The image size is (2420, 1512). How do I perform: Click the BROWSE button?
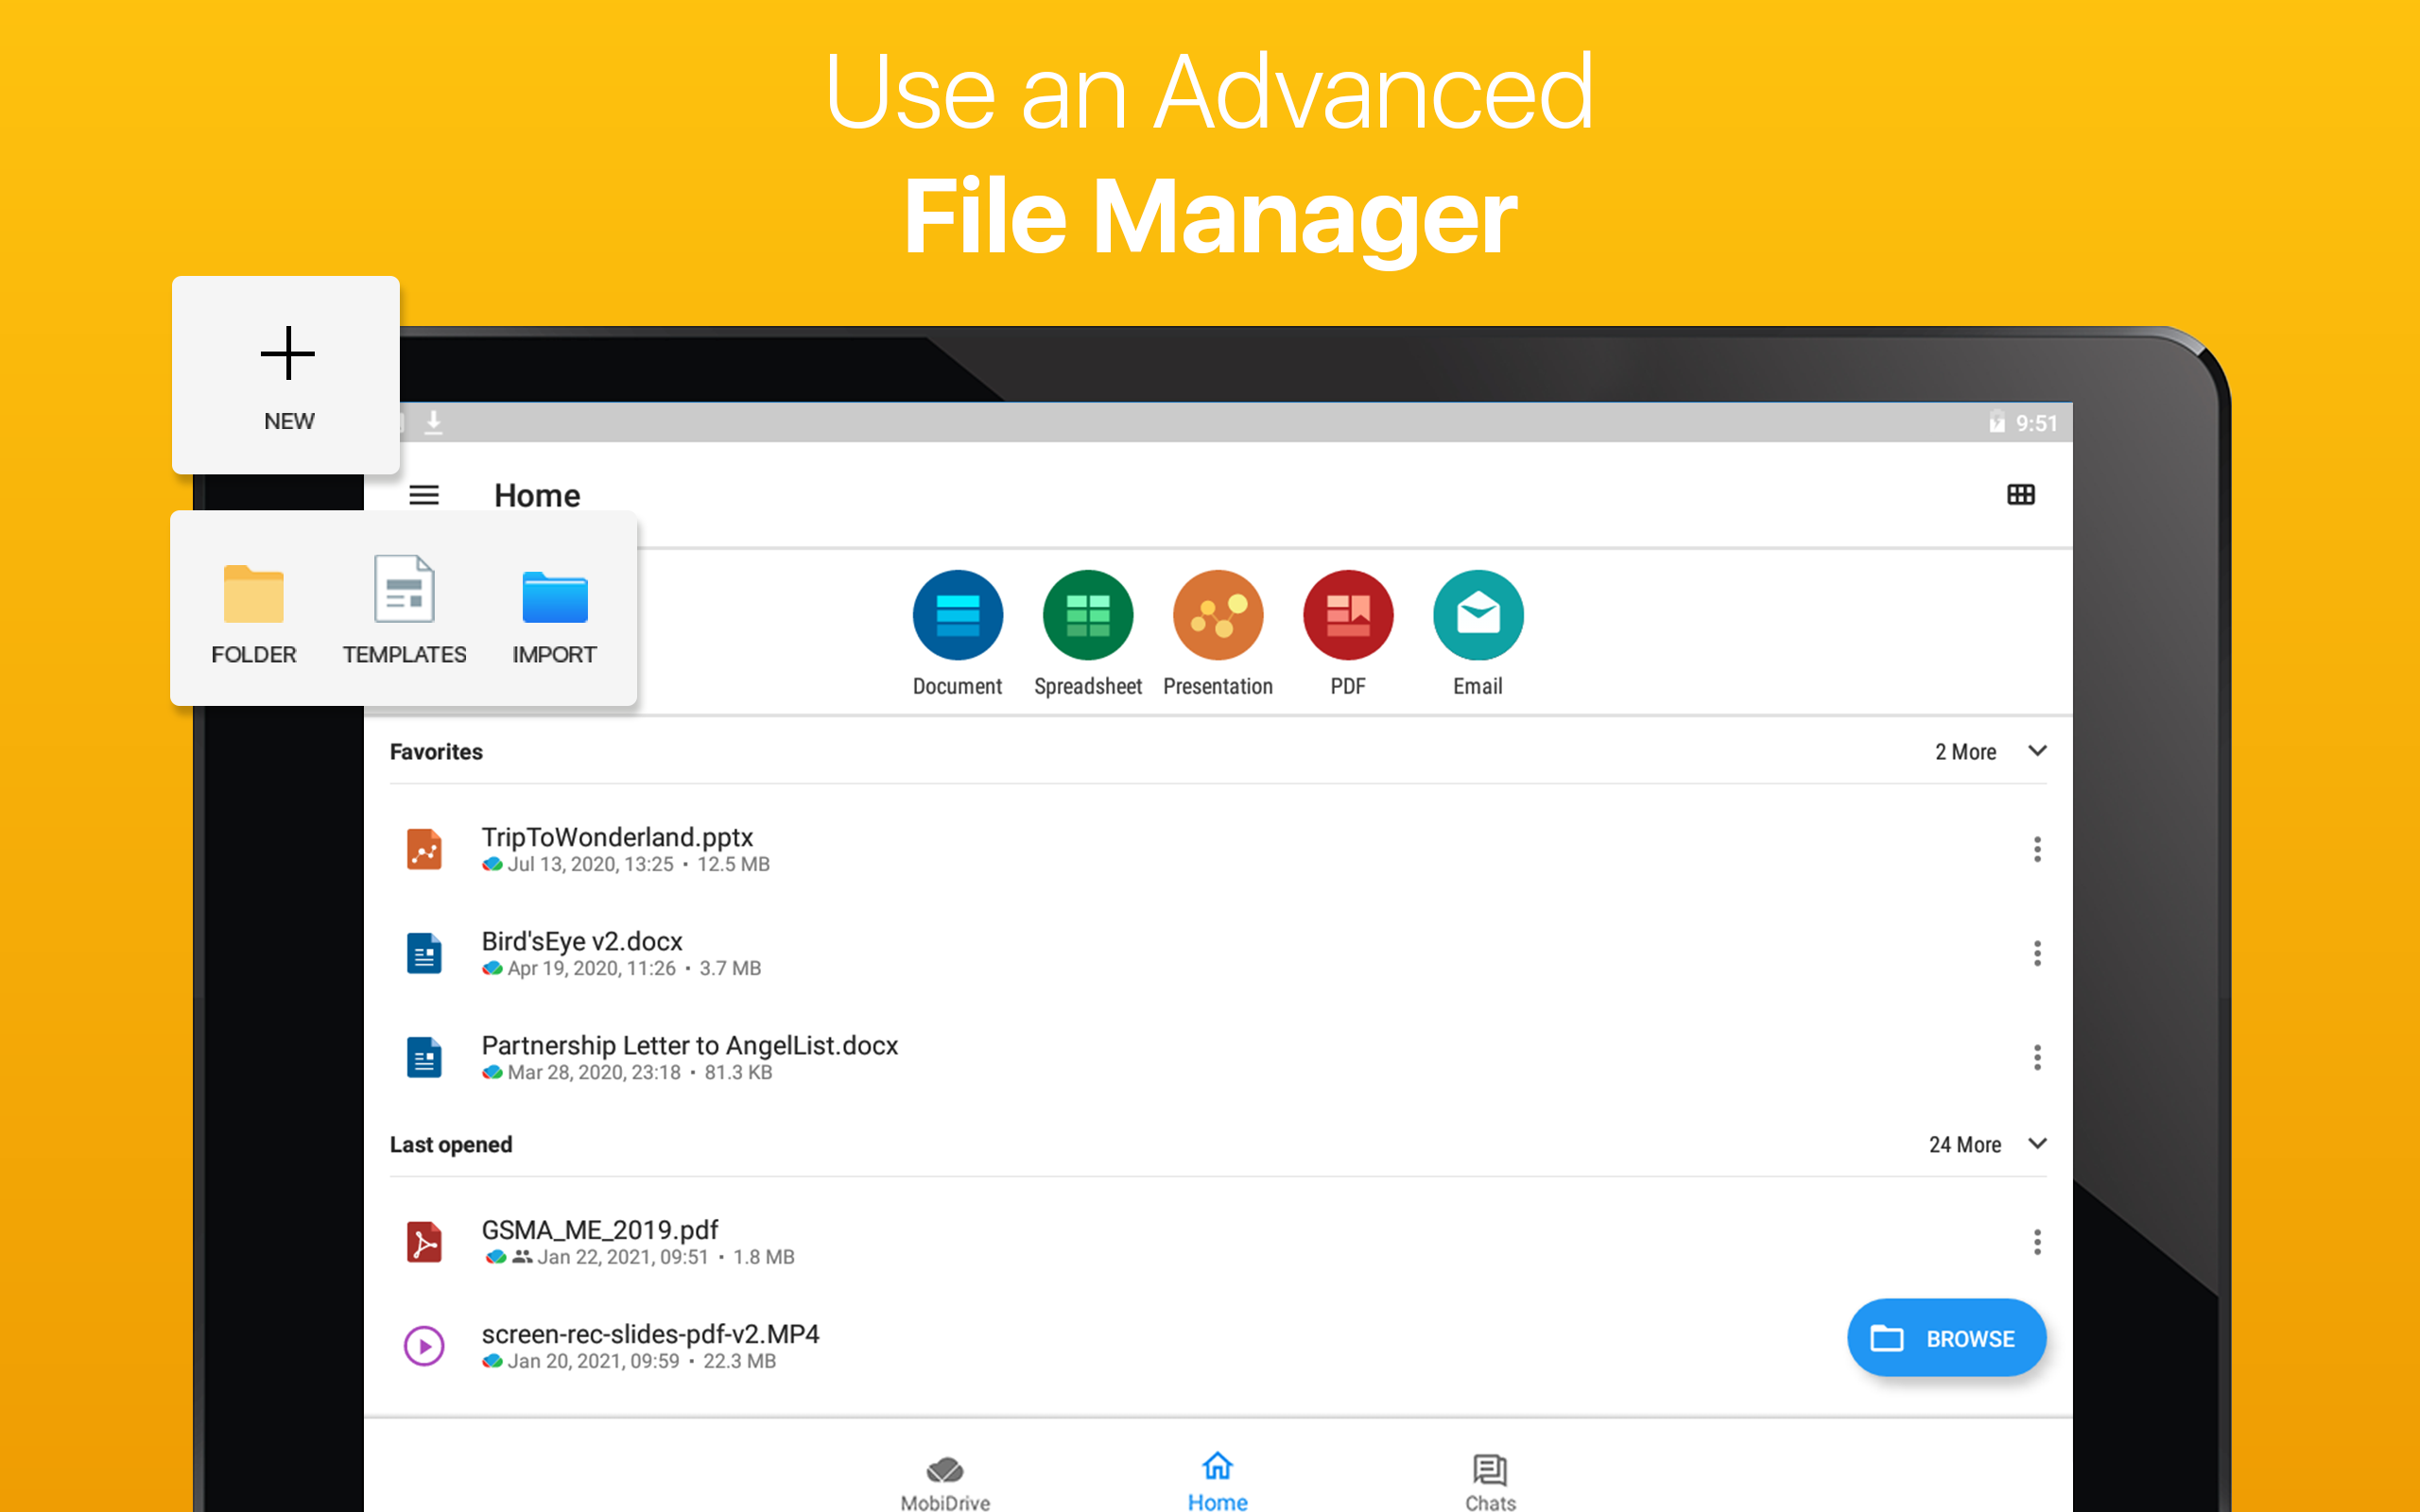tap(1946, 1337)
